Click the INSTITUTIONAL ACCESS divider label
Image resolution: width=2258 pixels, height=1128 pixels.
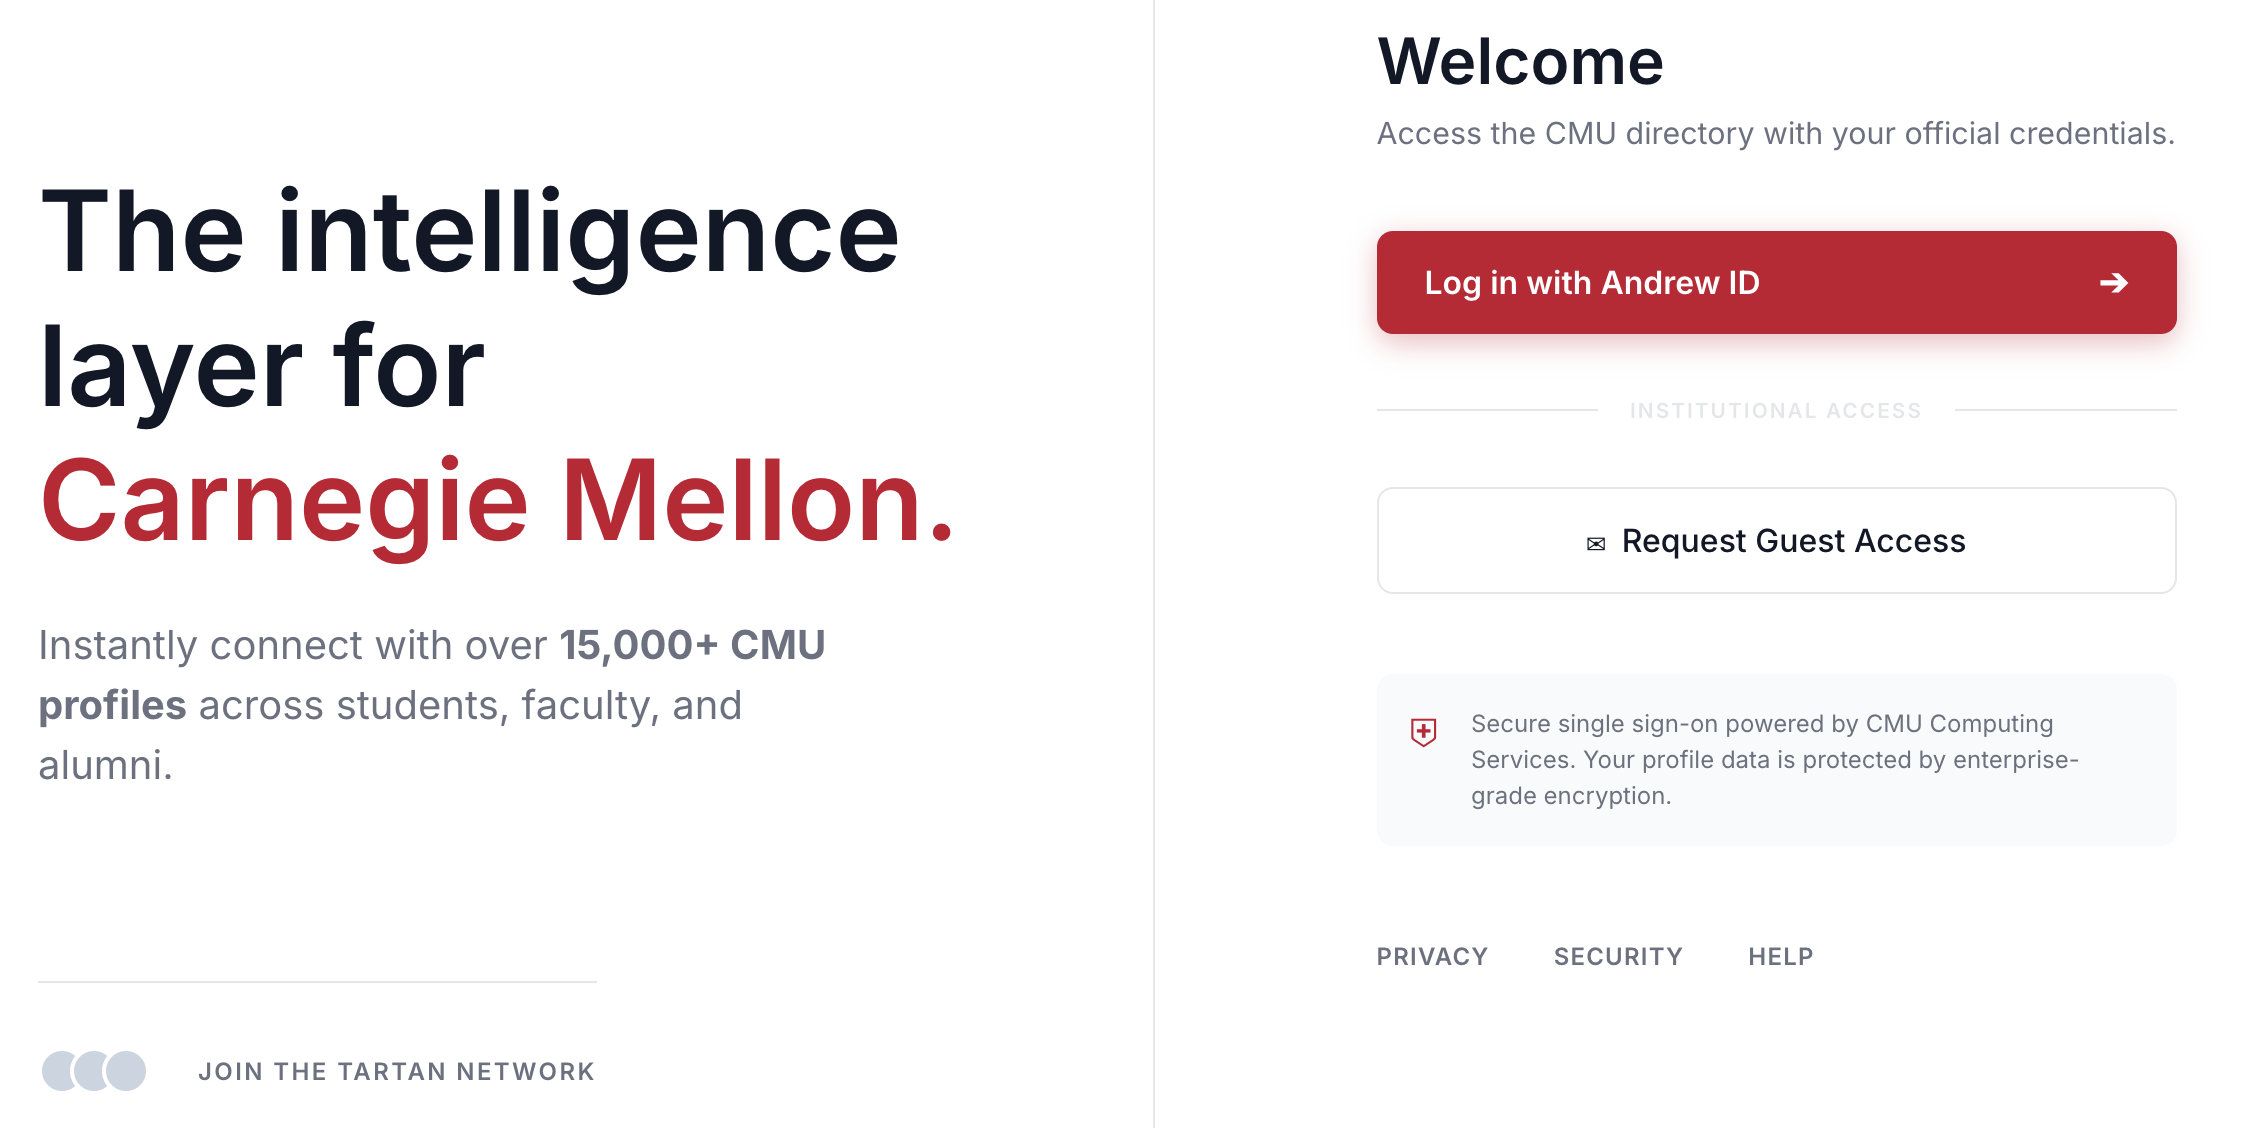(x=1774, y=409)
